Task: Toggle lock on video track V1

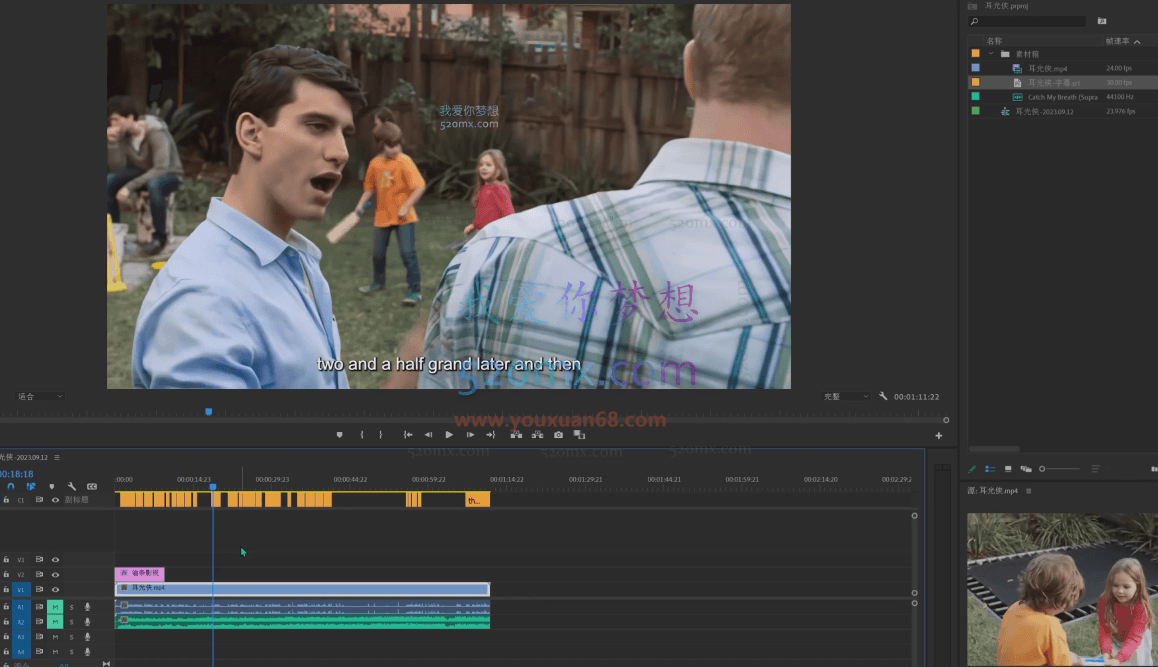Action: tap(6, 589)
